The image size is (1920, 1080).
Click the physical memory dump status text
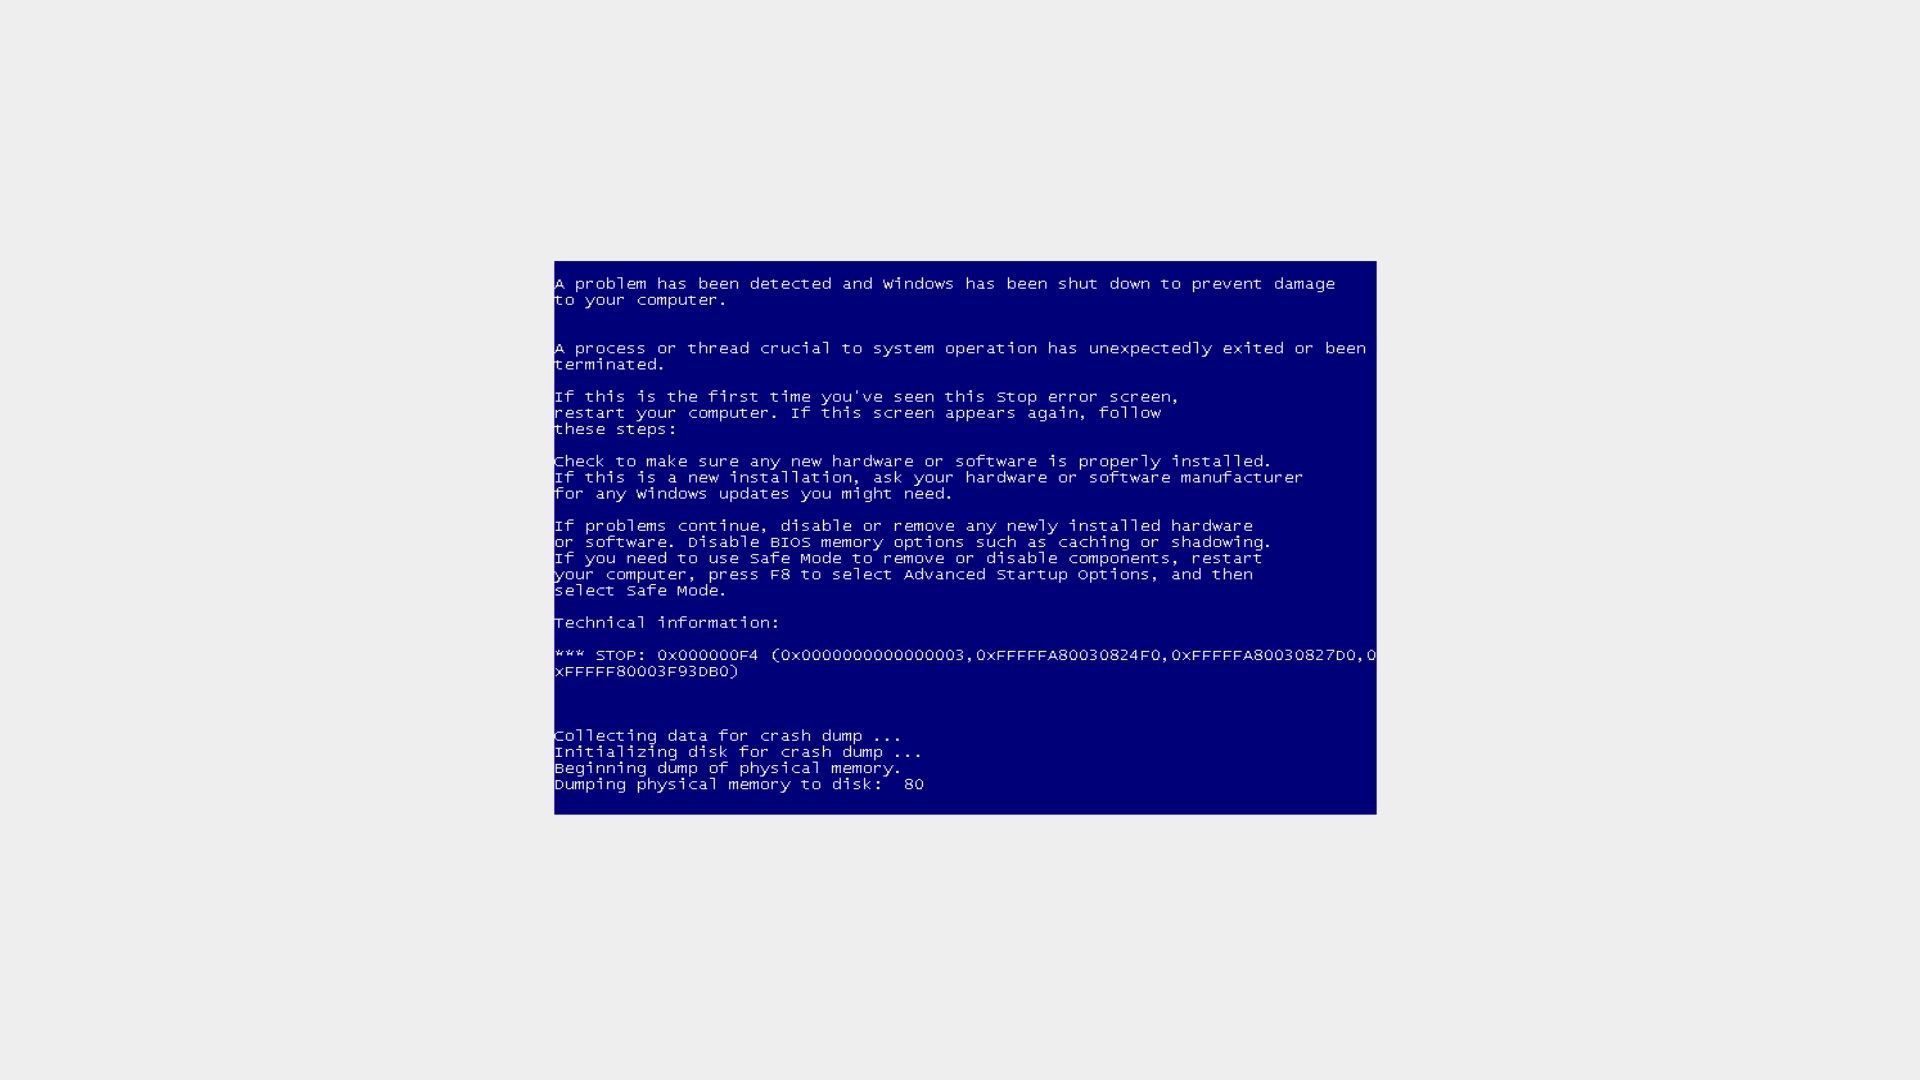coord(738,783)
